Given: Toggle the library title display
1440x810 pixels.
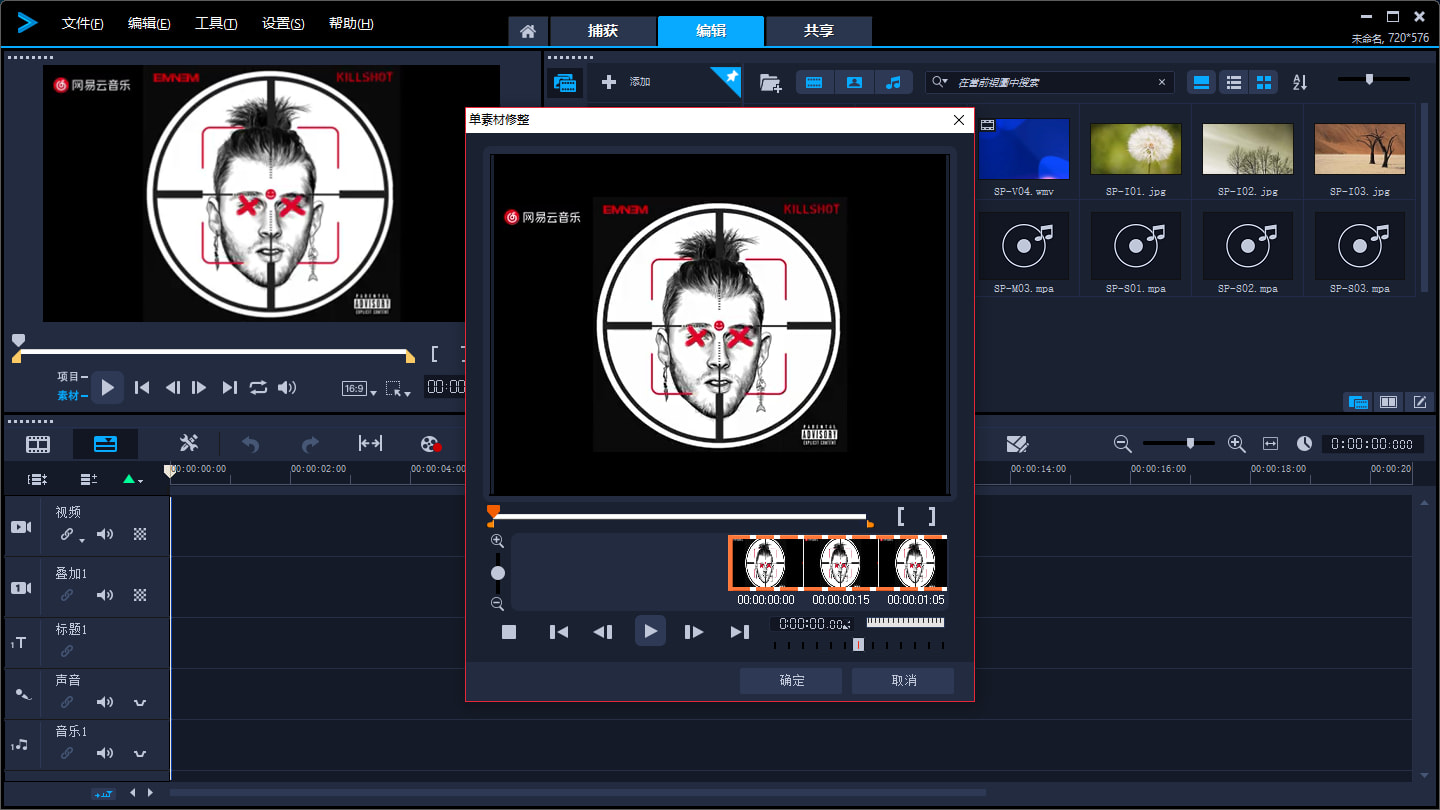Looking at the screenshot, I should [1203, 82].
